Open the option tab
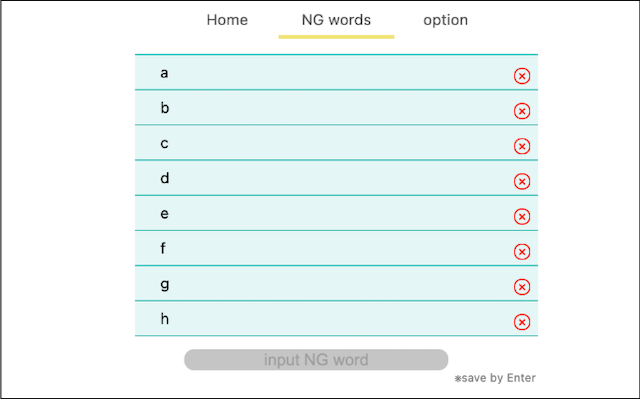The height and width of the screenshot is (400, 640). pos(445,20)
